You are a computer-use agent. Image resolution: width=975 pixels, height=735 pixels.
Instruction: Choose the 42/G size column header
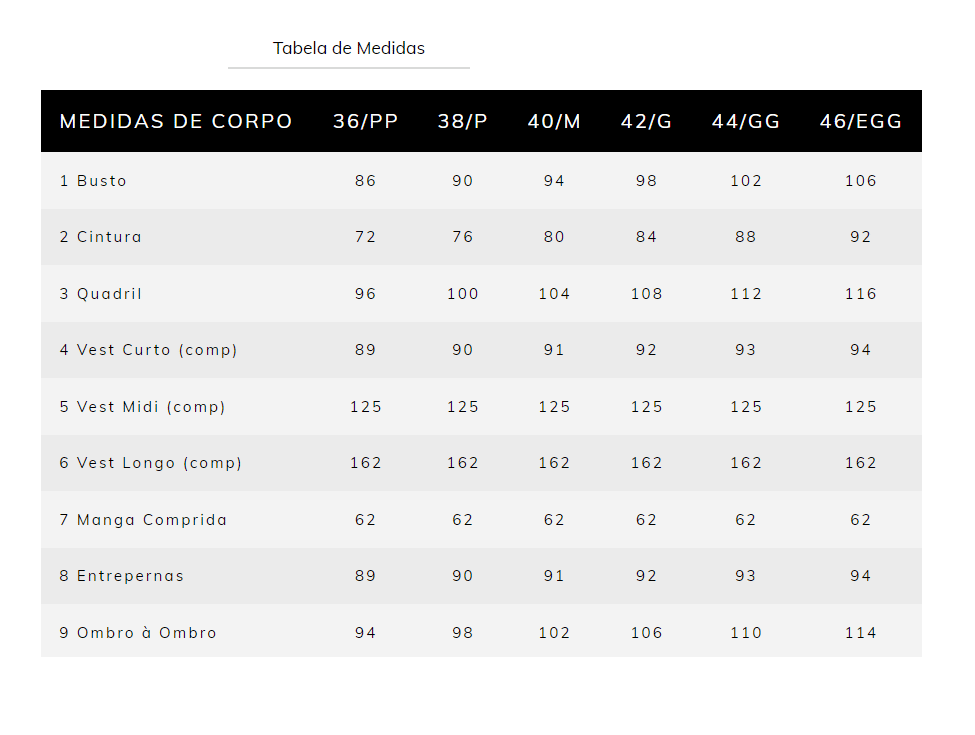(x=646, y=121)
